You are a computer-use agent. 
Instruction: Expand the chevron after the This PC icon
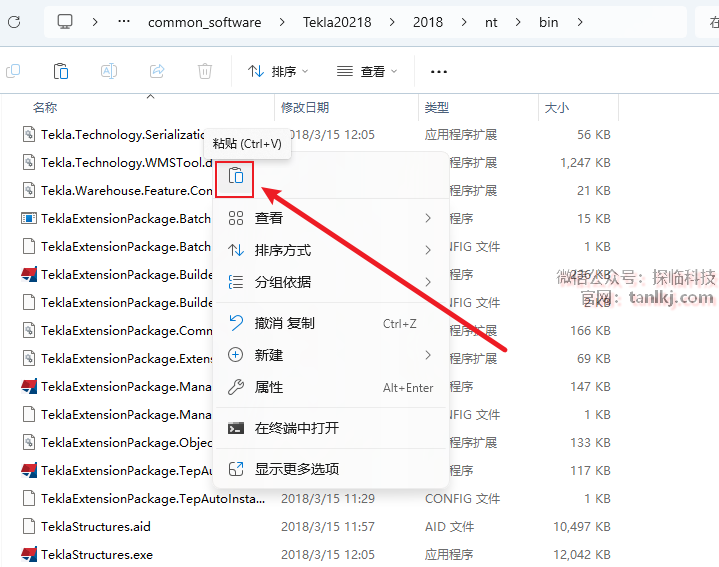click(94, 22)
